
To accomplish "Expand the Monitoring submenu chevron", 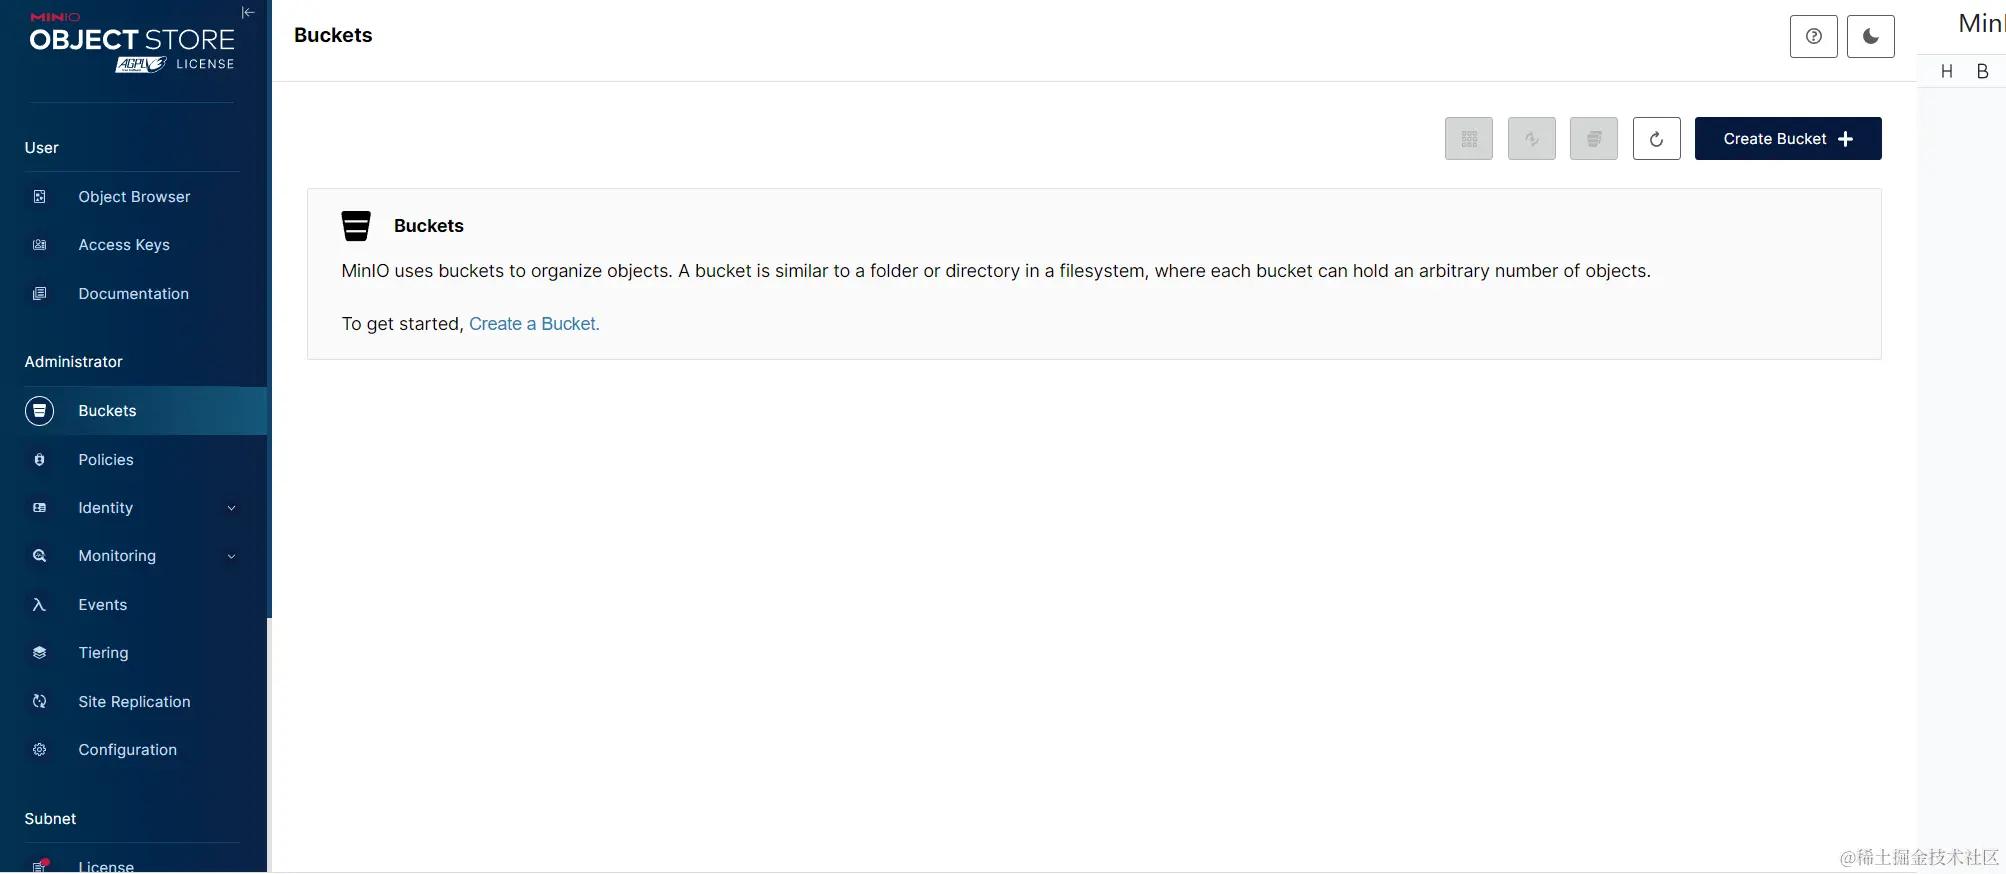I will pos(231,556).
